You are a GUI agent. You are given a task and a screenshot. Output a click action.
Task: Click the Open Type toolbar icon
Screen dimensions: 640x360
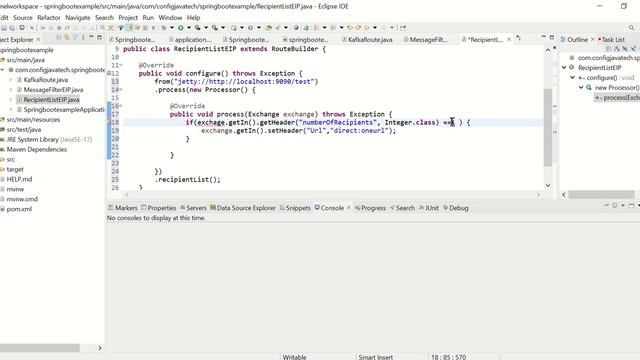[269, 28]
